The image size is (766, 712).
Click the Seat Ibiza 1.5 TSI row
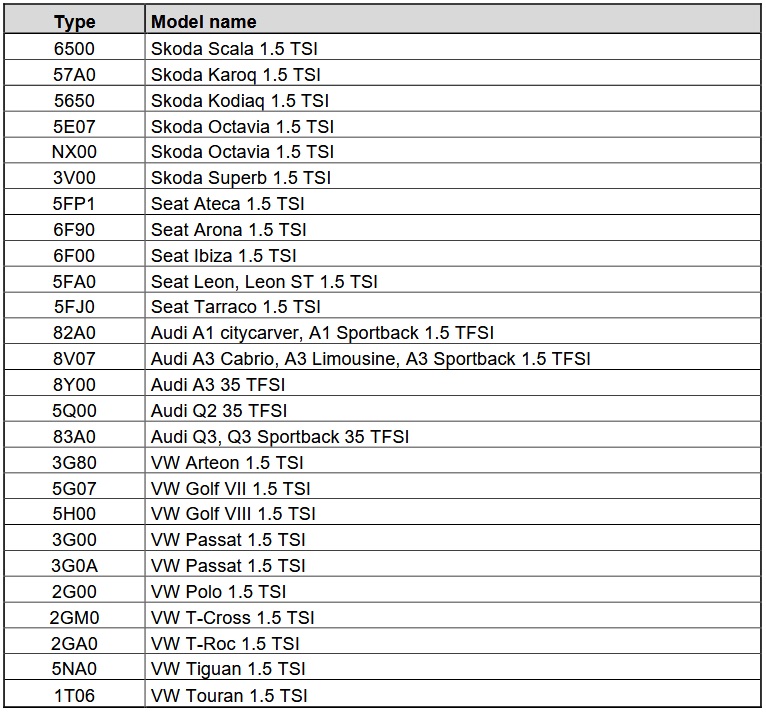click(x=224, y=256)
